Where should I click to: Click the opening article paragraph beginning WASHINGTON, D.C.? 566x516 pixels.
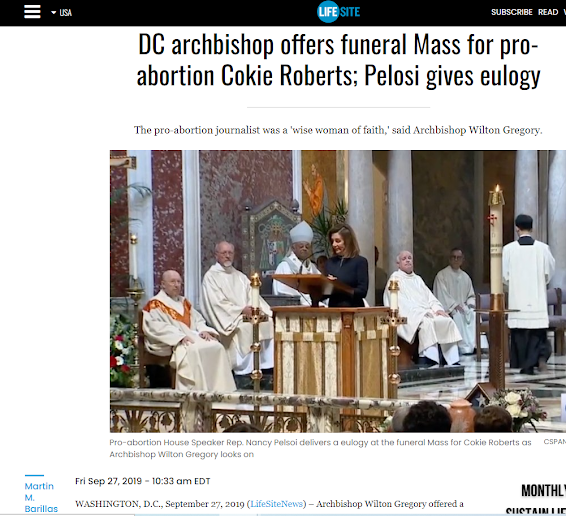click(269, 504)
